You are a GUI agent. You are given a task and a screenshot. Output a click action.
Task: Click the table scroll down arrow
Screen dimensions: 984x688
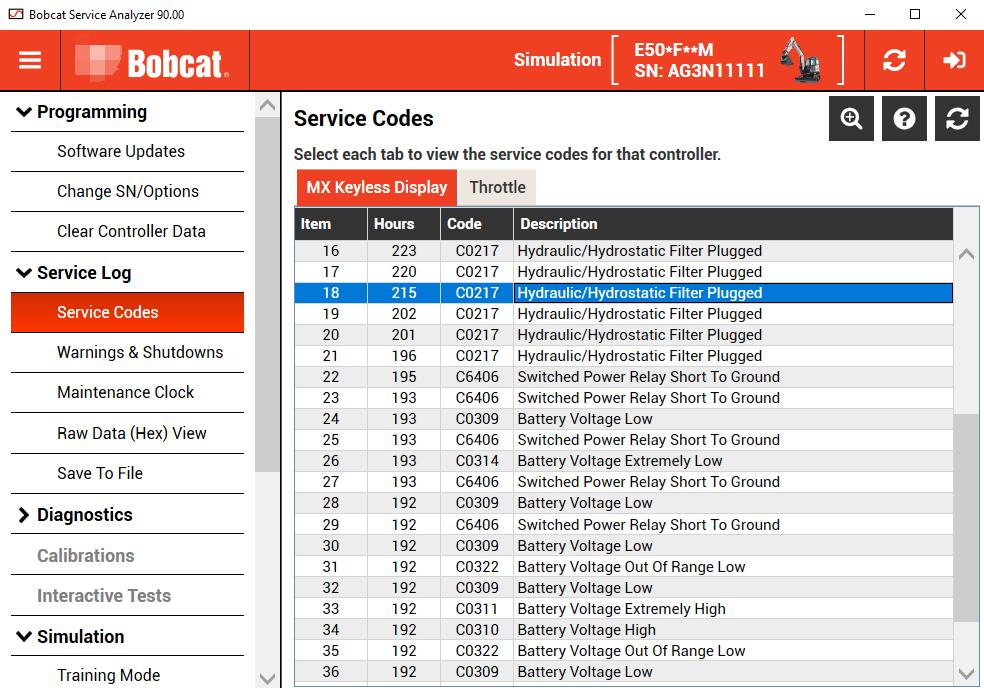(966, 673)
